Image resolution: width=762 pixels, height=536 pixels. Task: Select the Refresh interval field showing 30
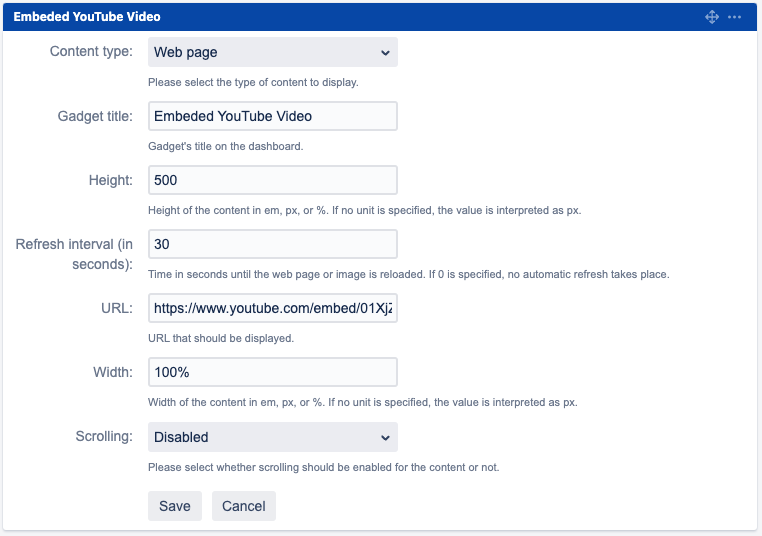tap(272, 244)
